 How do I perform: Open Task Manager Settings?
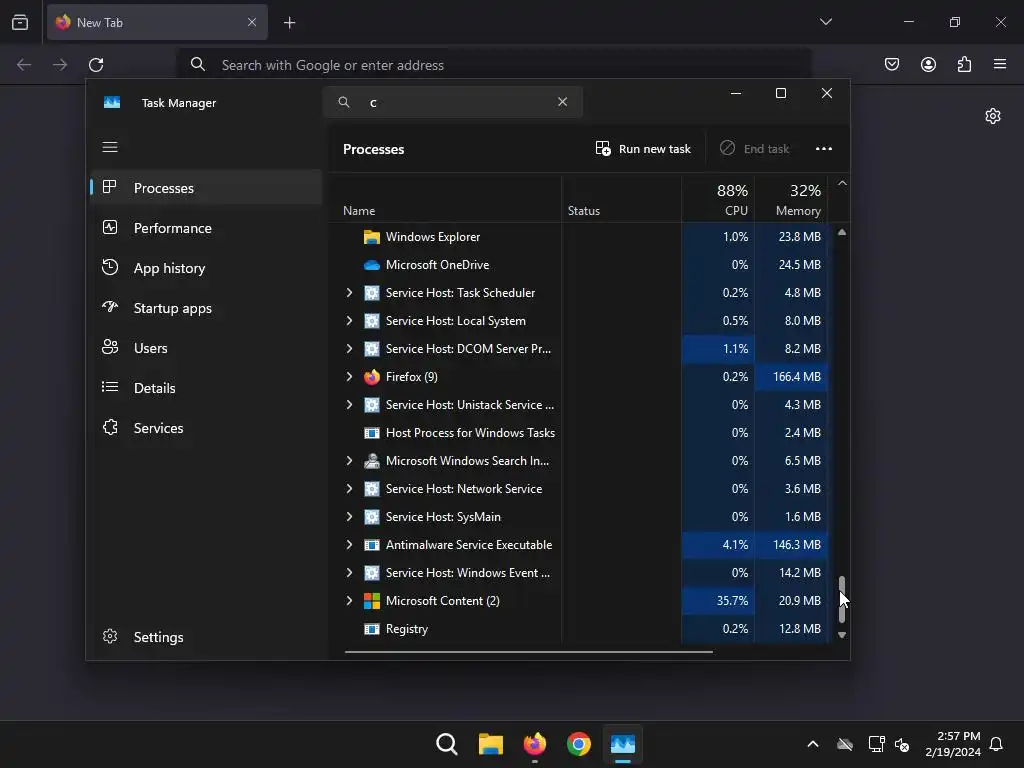tap(206, 637)
